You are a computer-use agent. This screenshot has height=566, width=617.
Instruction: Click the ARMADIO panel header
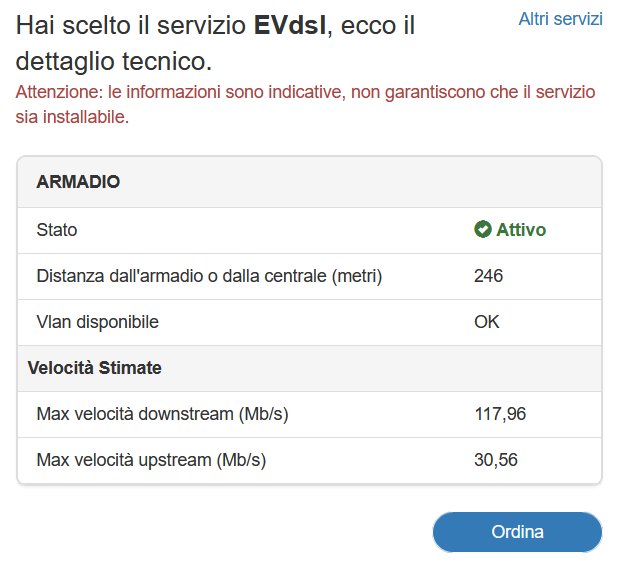coord(79,182)
